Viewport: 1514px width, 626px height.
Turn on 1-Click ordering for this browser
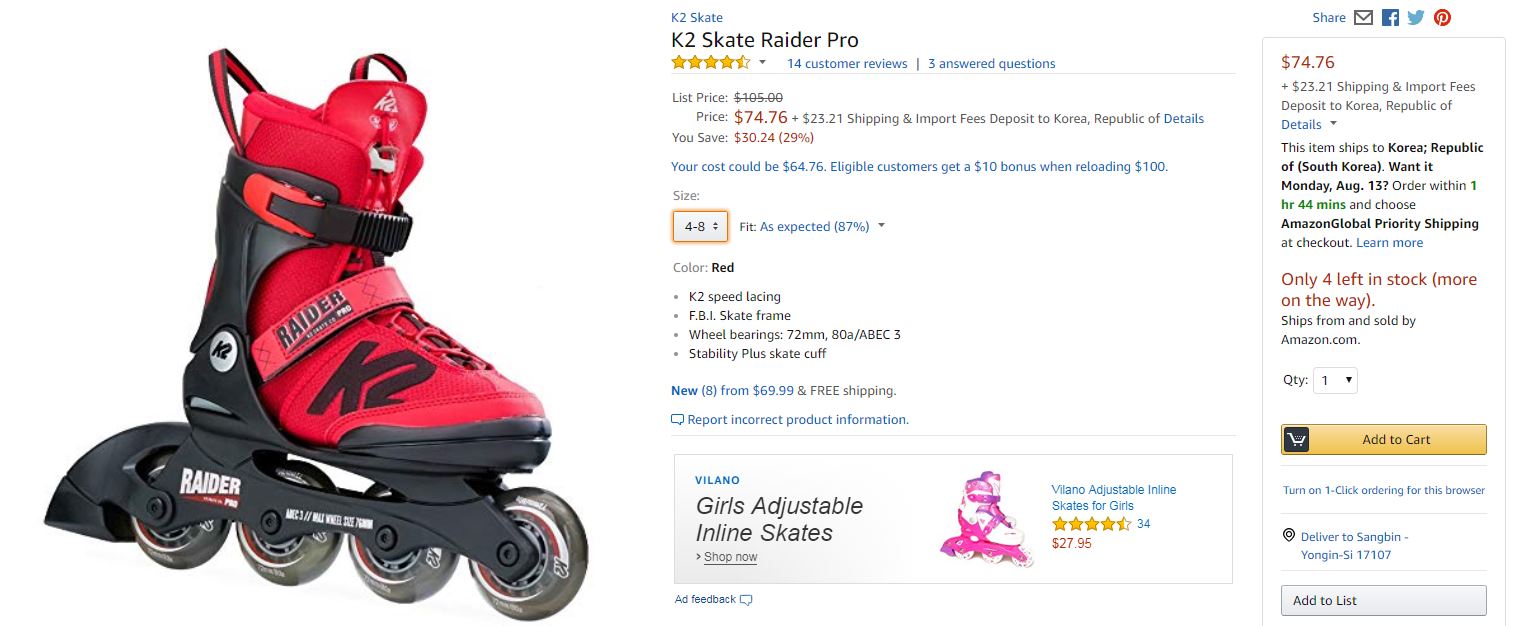[1383, 490]
